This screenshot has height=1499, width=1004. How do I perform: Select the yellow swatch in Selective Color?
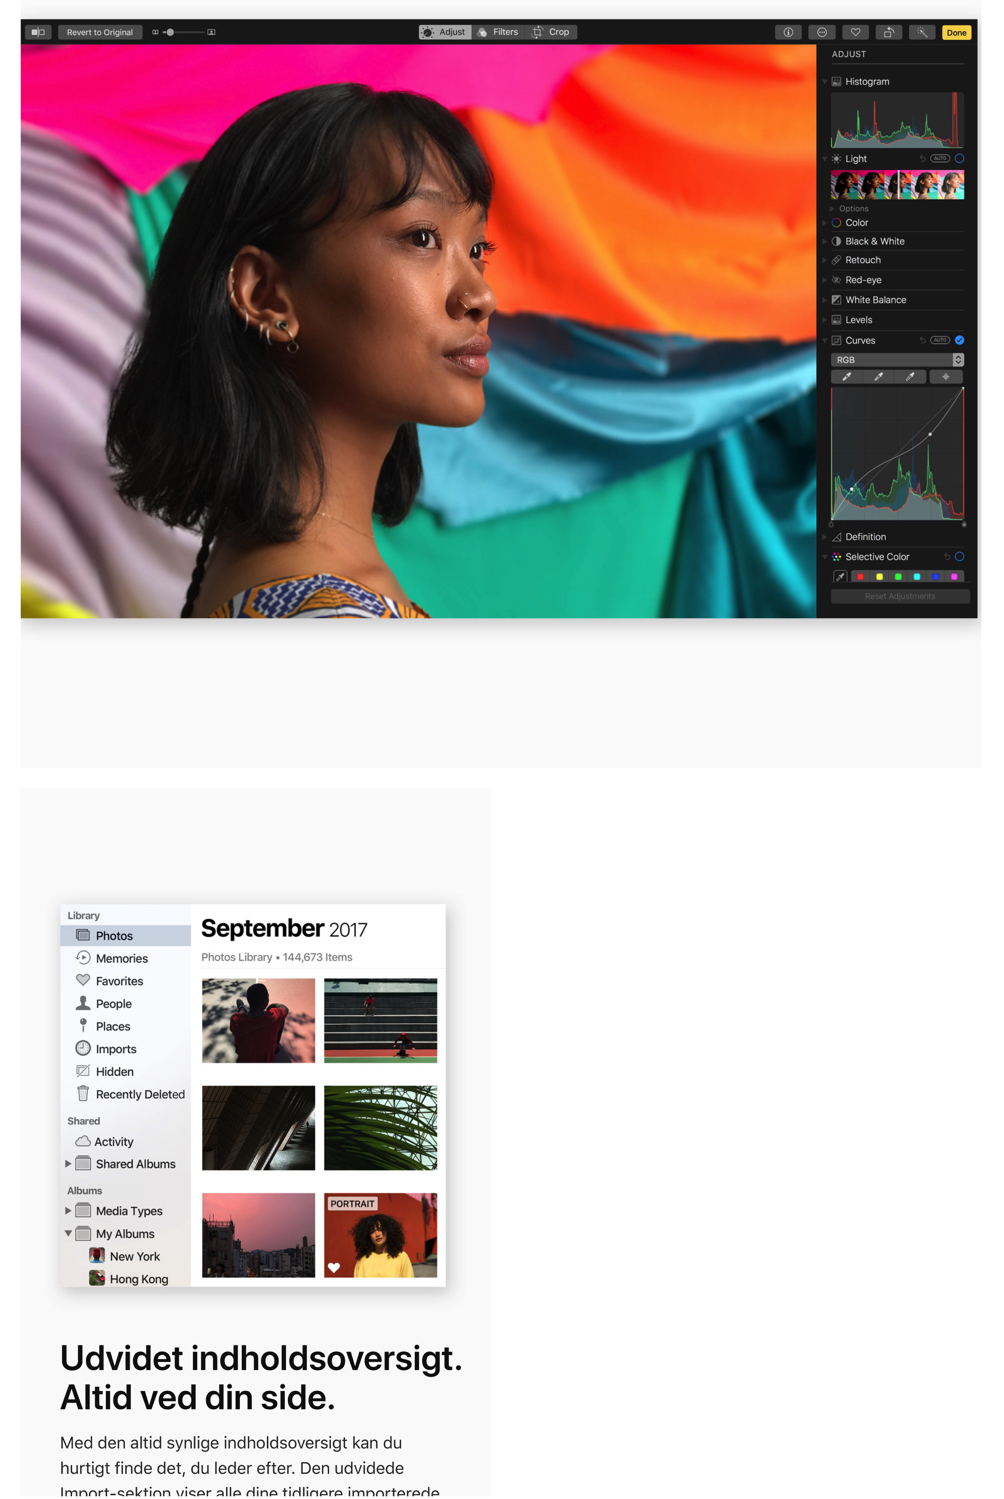880,577
